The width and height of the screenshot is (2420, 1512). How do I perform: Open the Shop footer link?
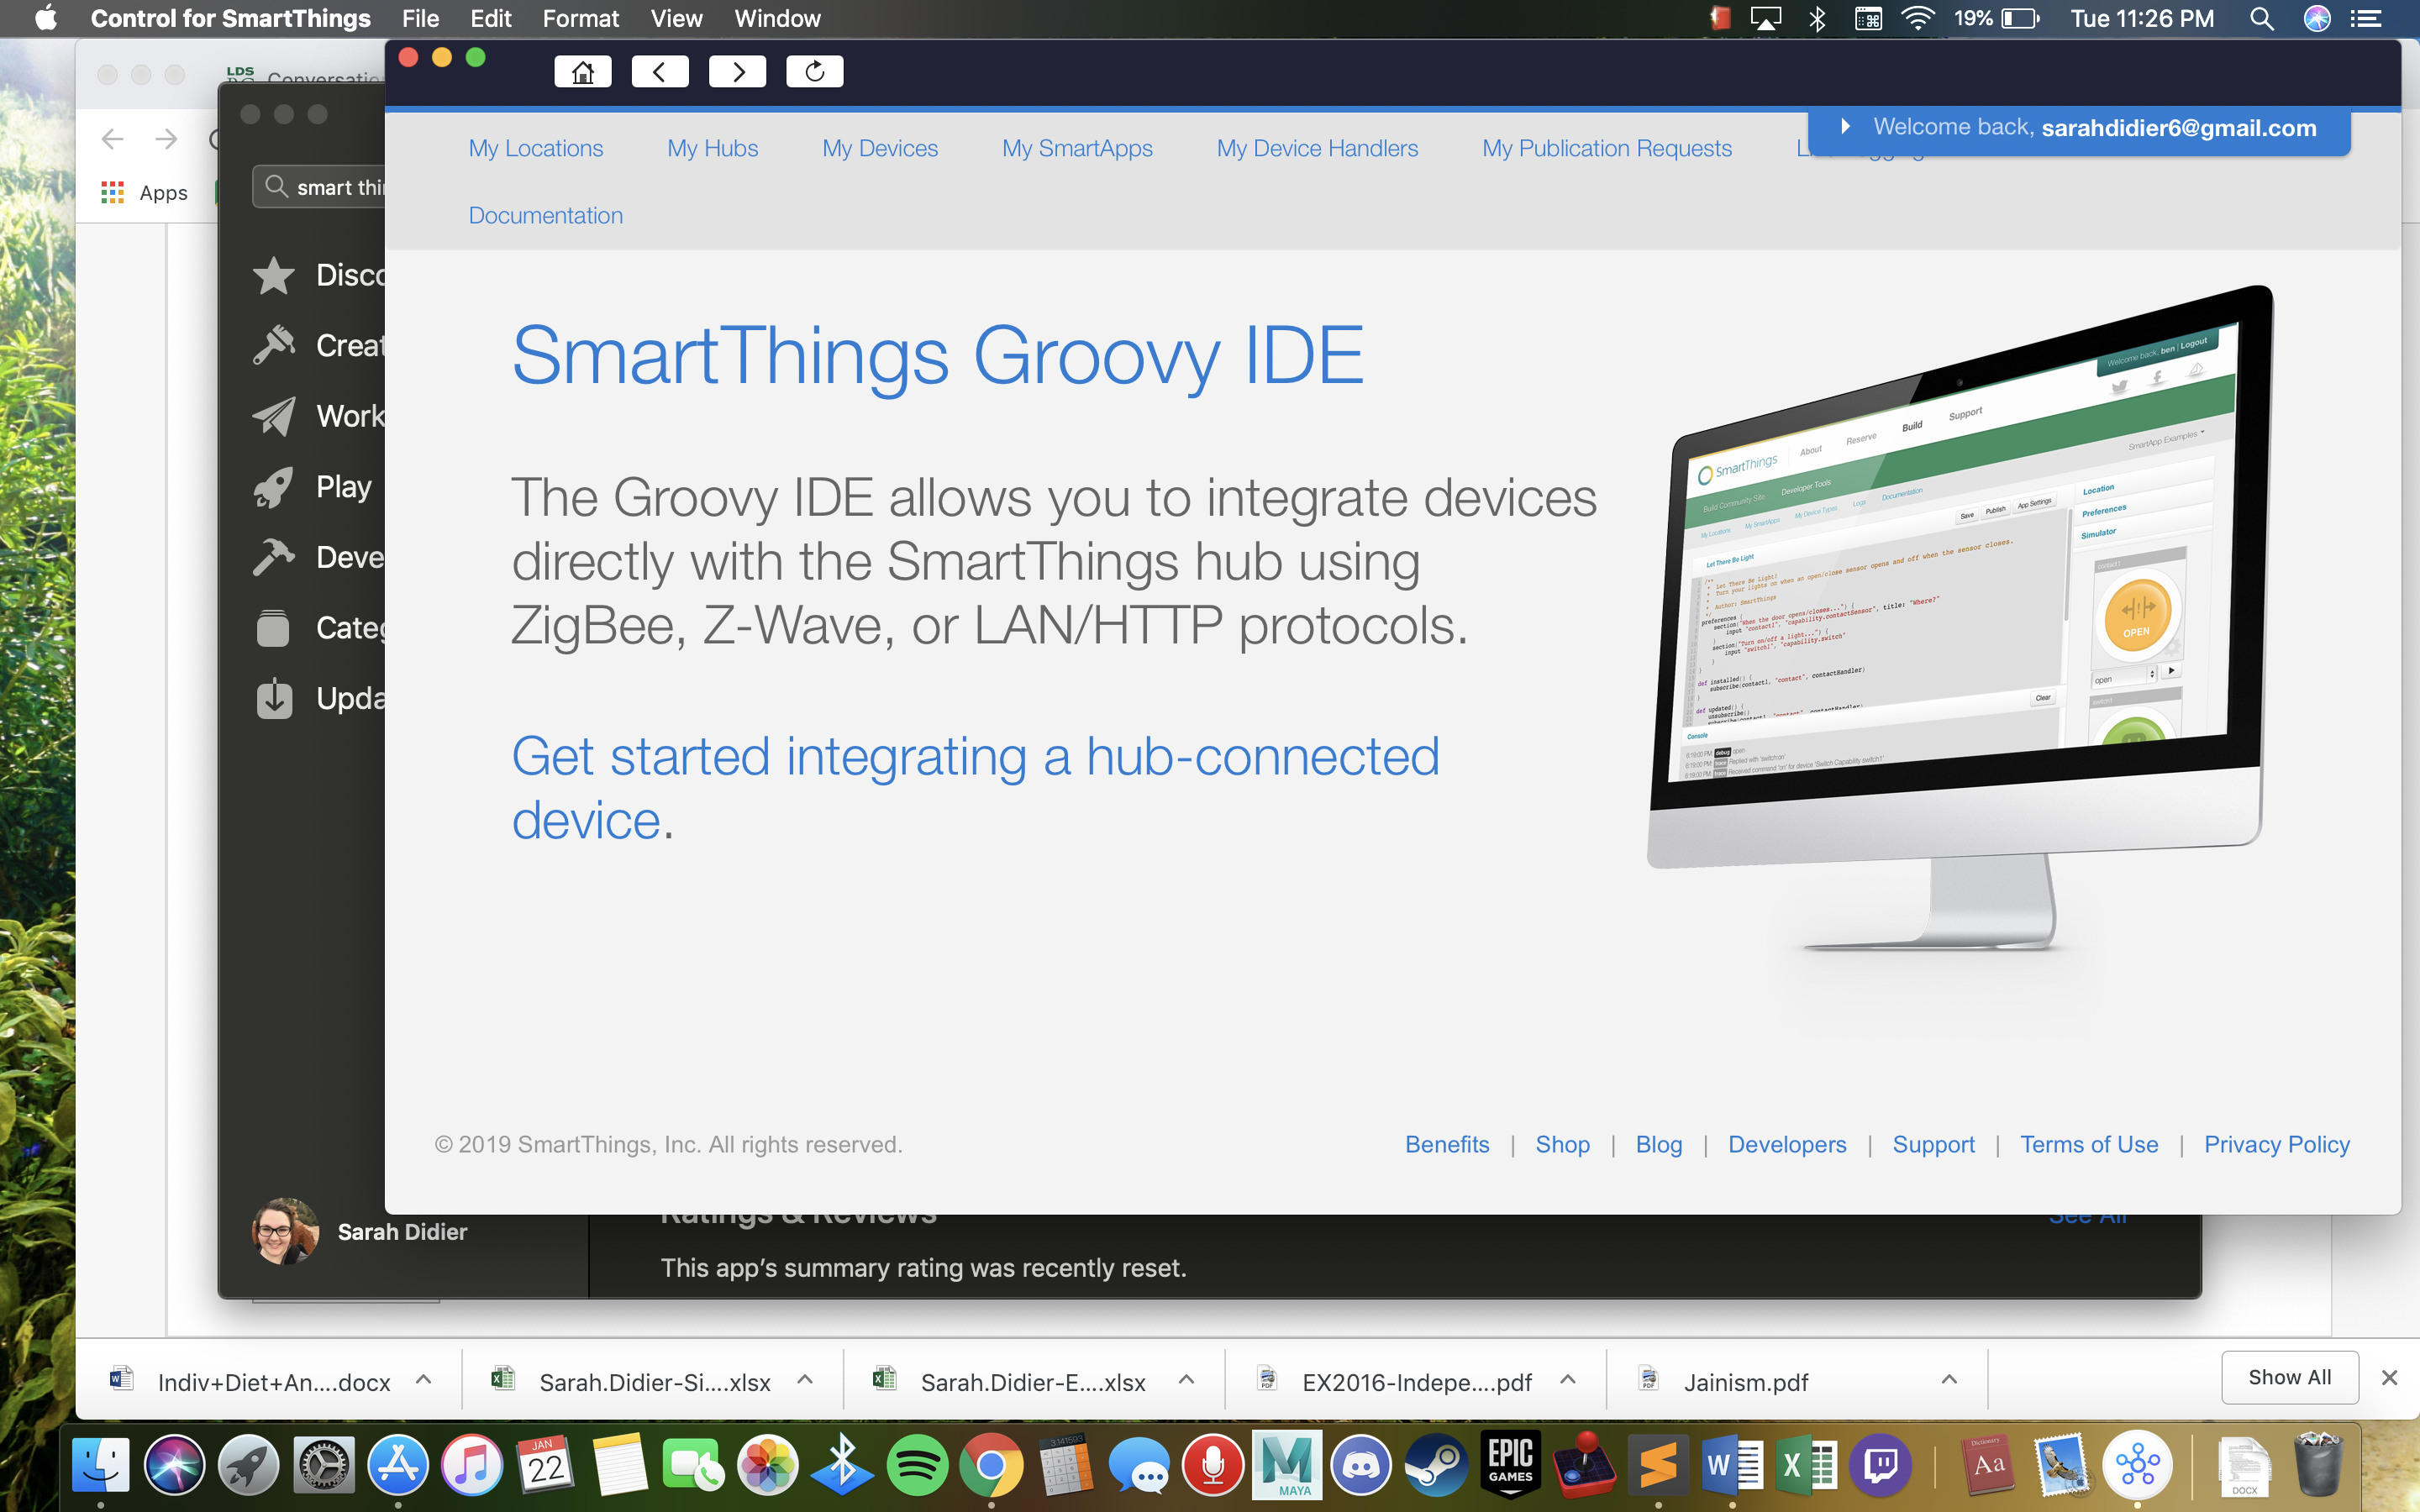[x=1563, y=1144]
